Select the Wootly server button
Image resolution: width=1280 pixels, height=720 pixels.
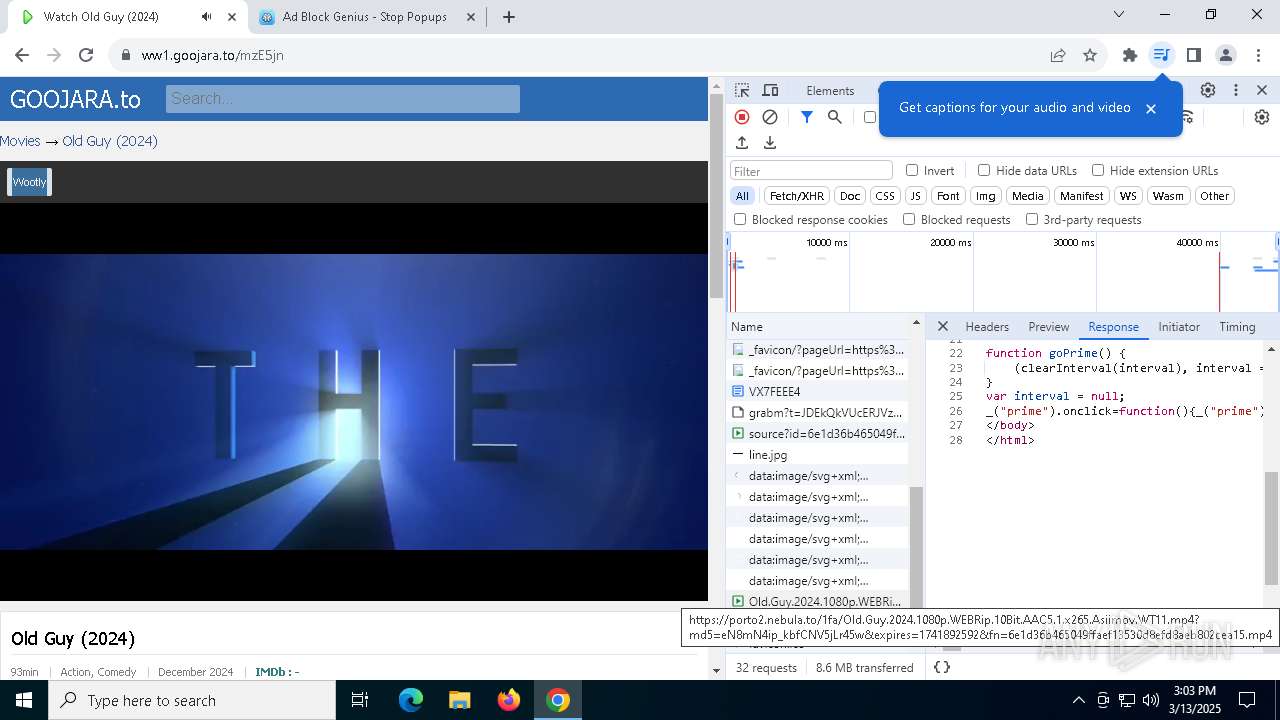click(29, 182)
